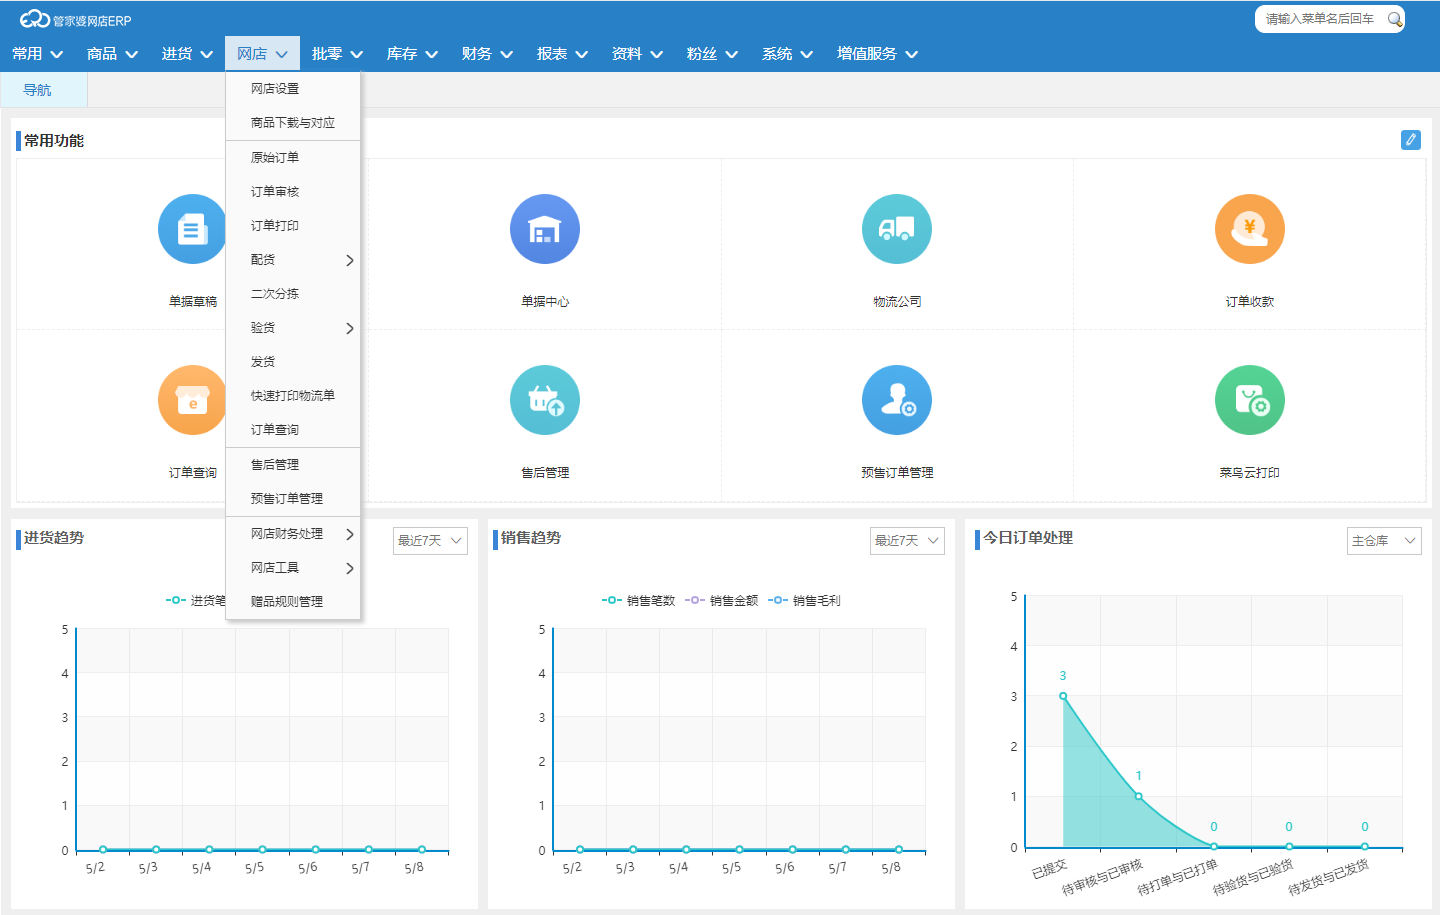This screenshot has height=915, width=1440.
Task: Collapse the 网店 menu
Action: (x=263, y=54)
